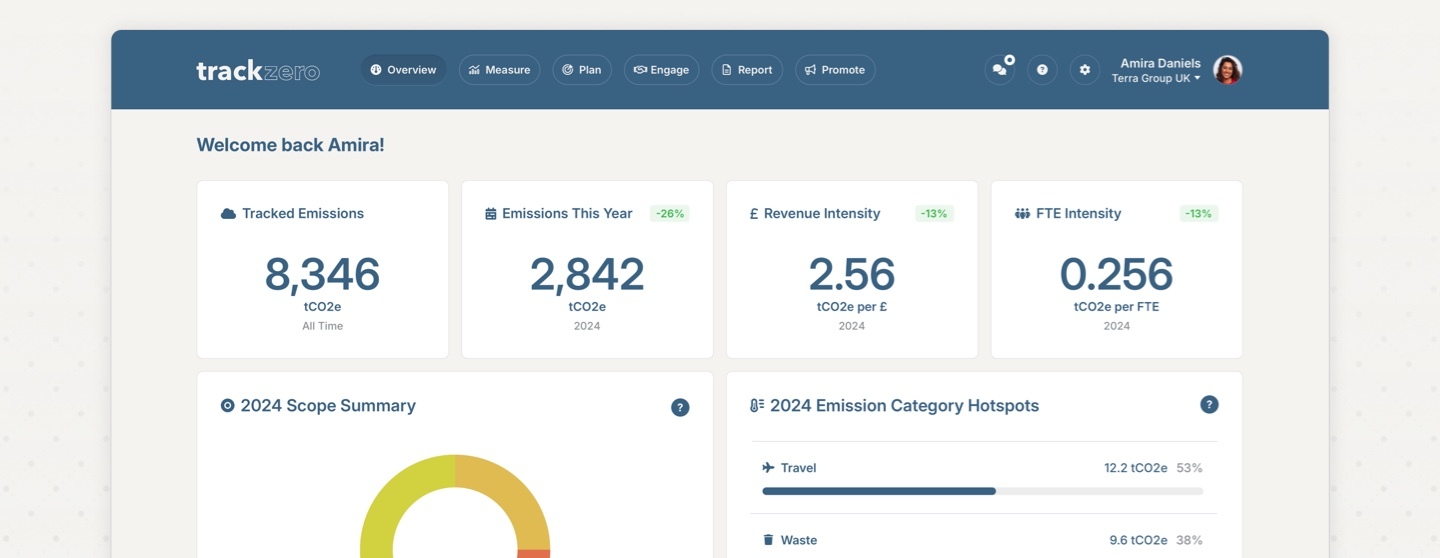The height and width of the screenshot is (558, 1440).
Task: Click Amira Daniels profile avatar
Action: click(x=1227, y=70)
